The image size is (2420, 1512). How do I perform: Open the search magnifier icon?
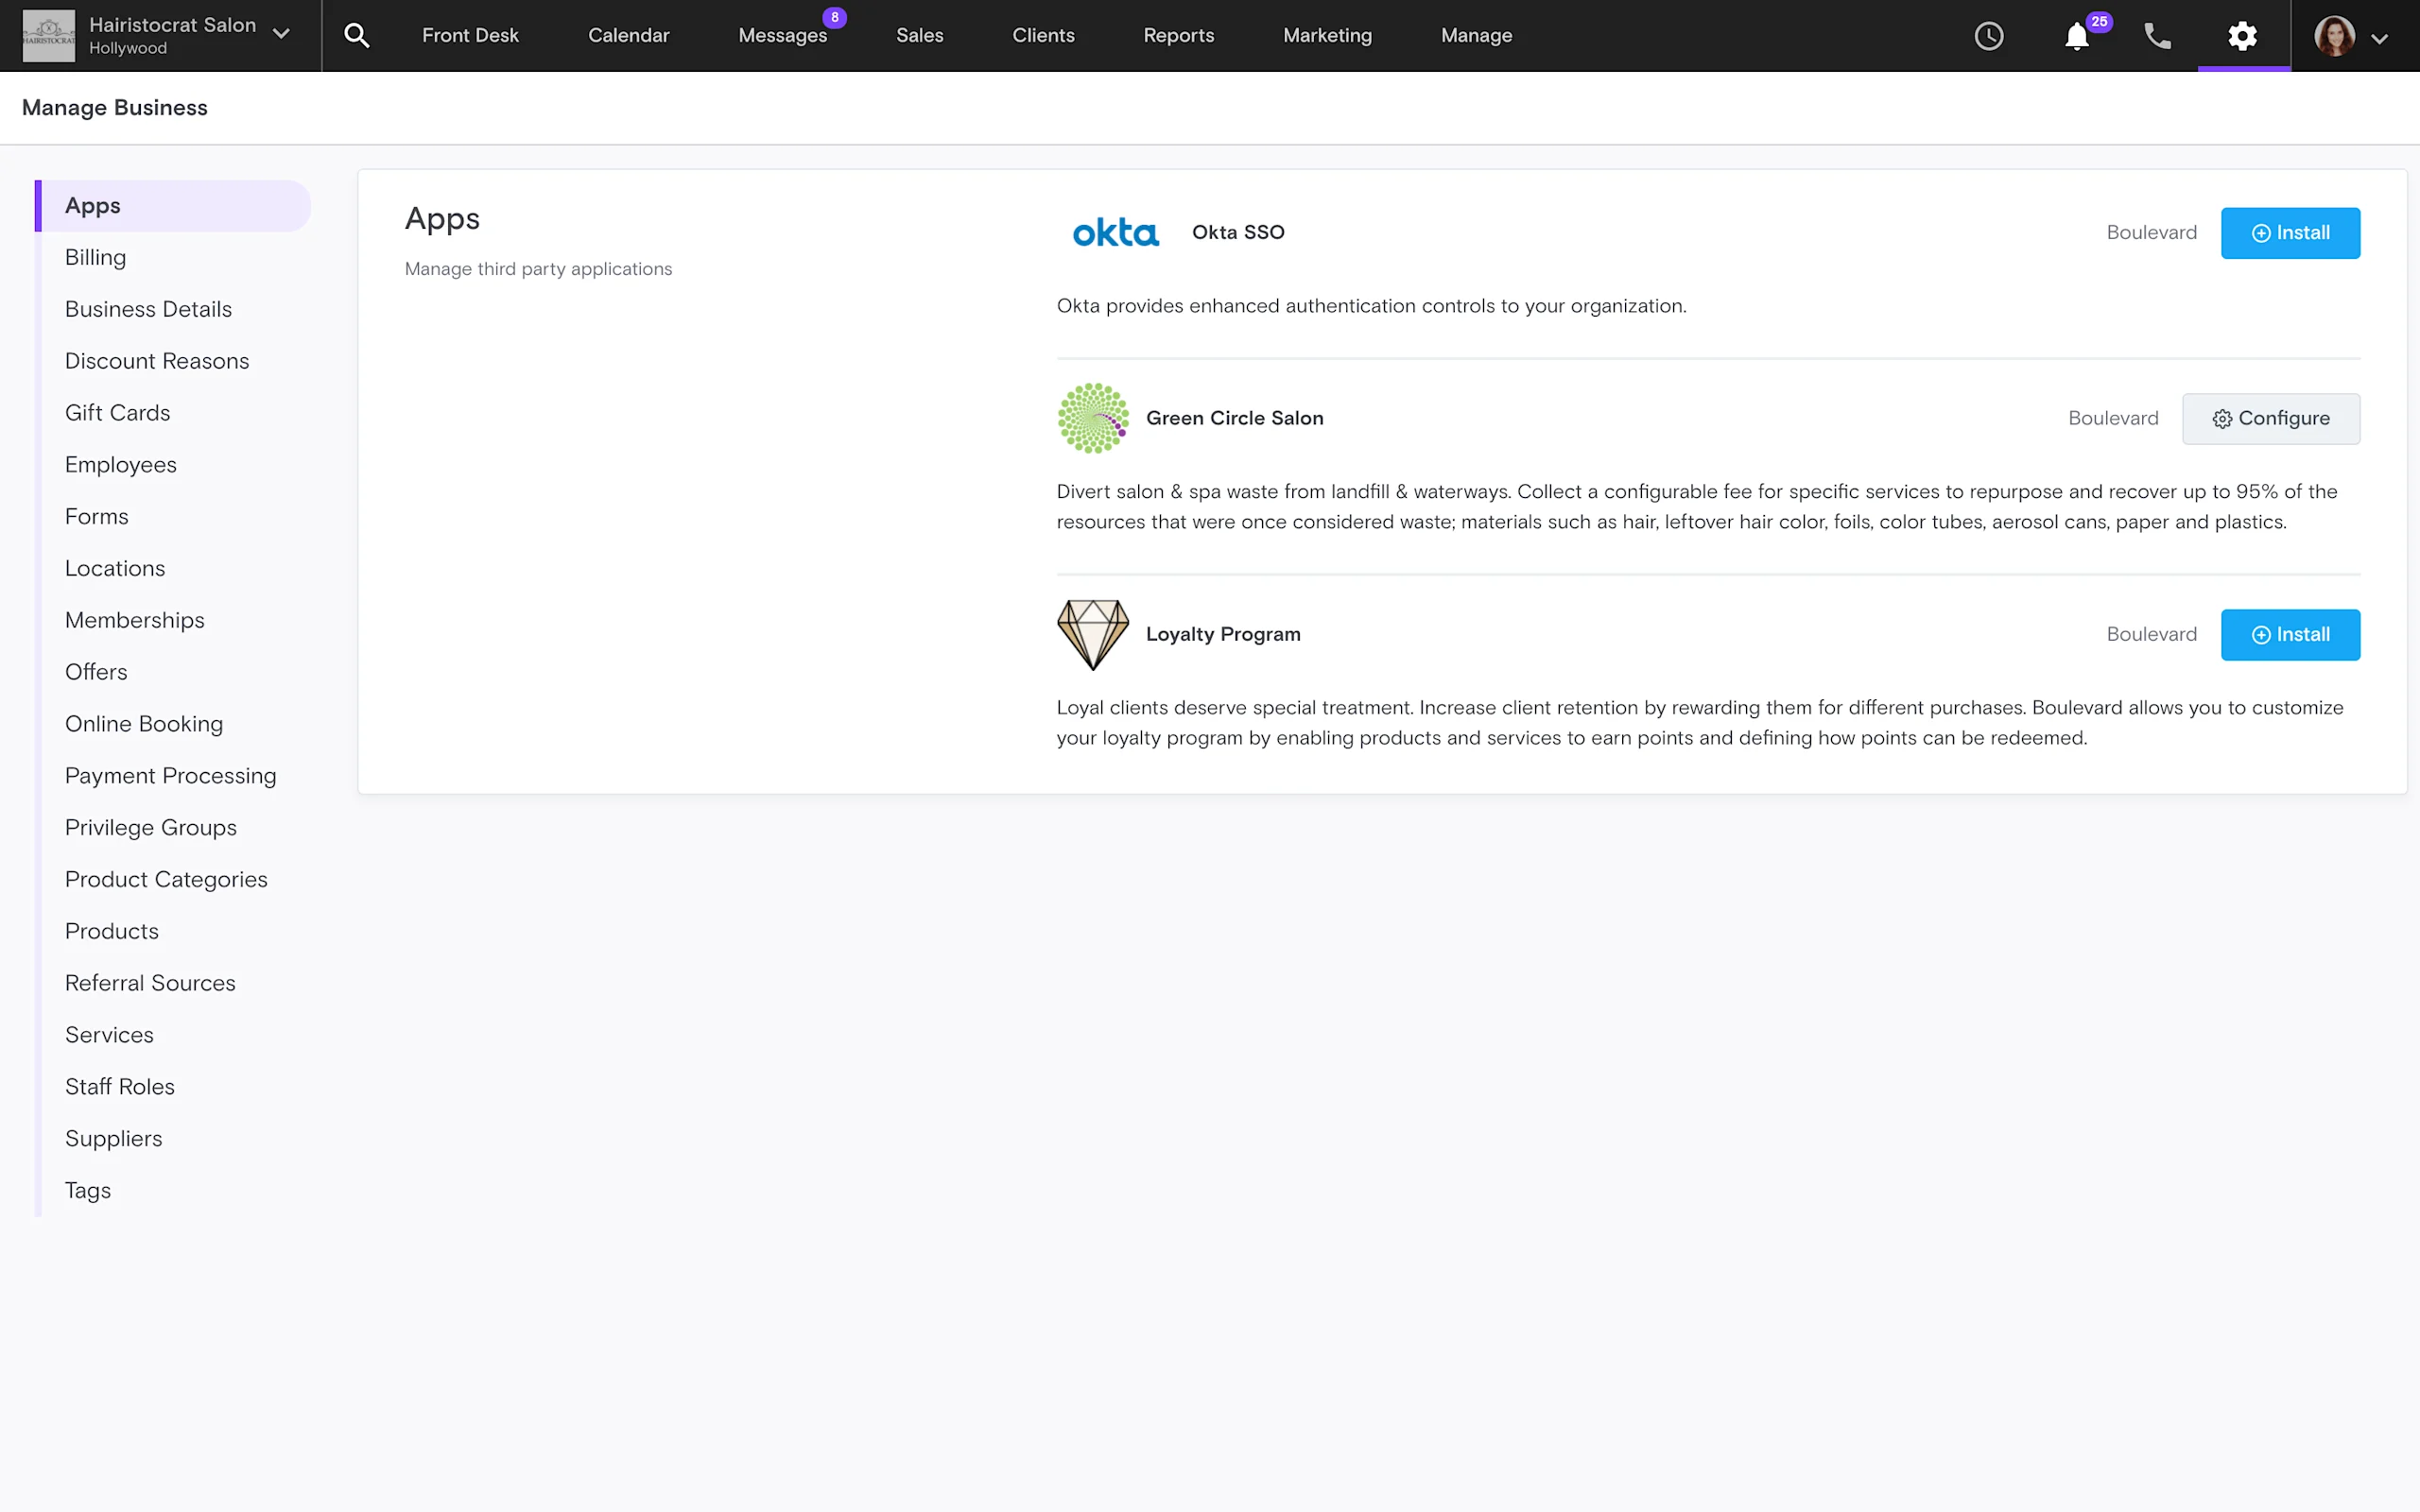point(357,36)
